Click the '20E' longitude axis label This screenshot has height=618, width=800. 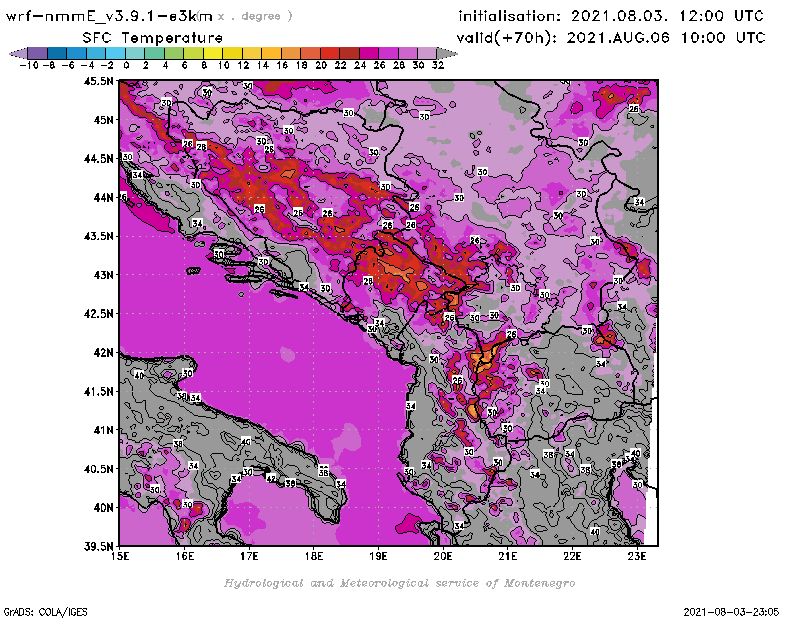tap(443, 557)
